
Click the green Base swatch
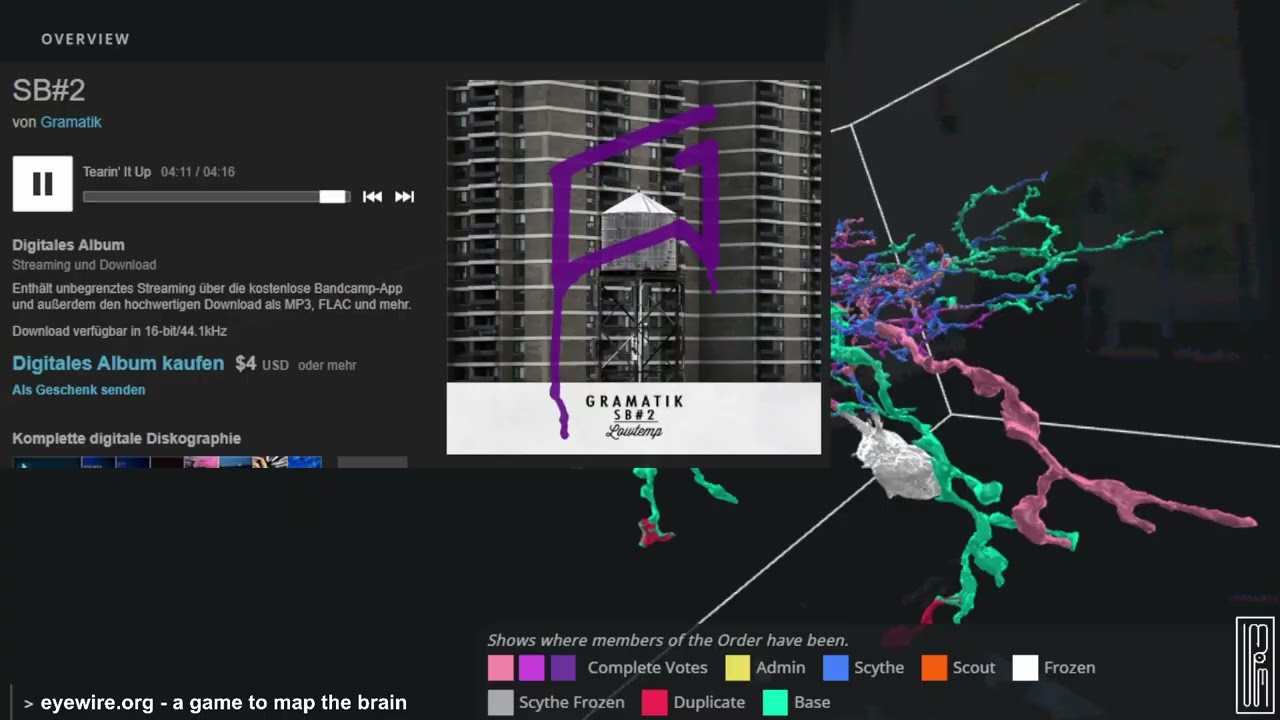[x=775, y=702]
